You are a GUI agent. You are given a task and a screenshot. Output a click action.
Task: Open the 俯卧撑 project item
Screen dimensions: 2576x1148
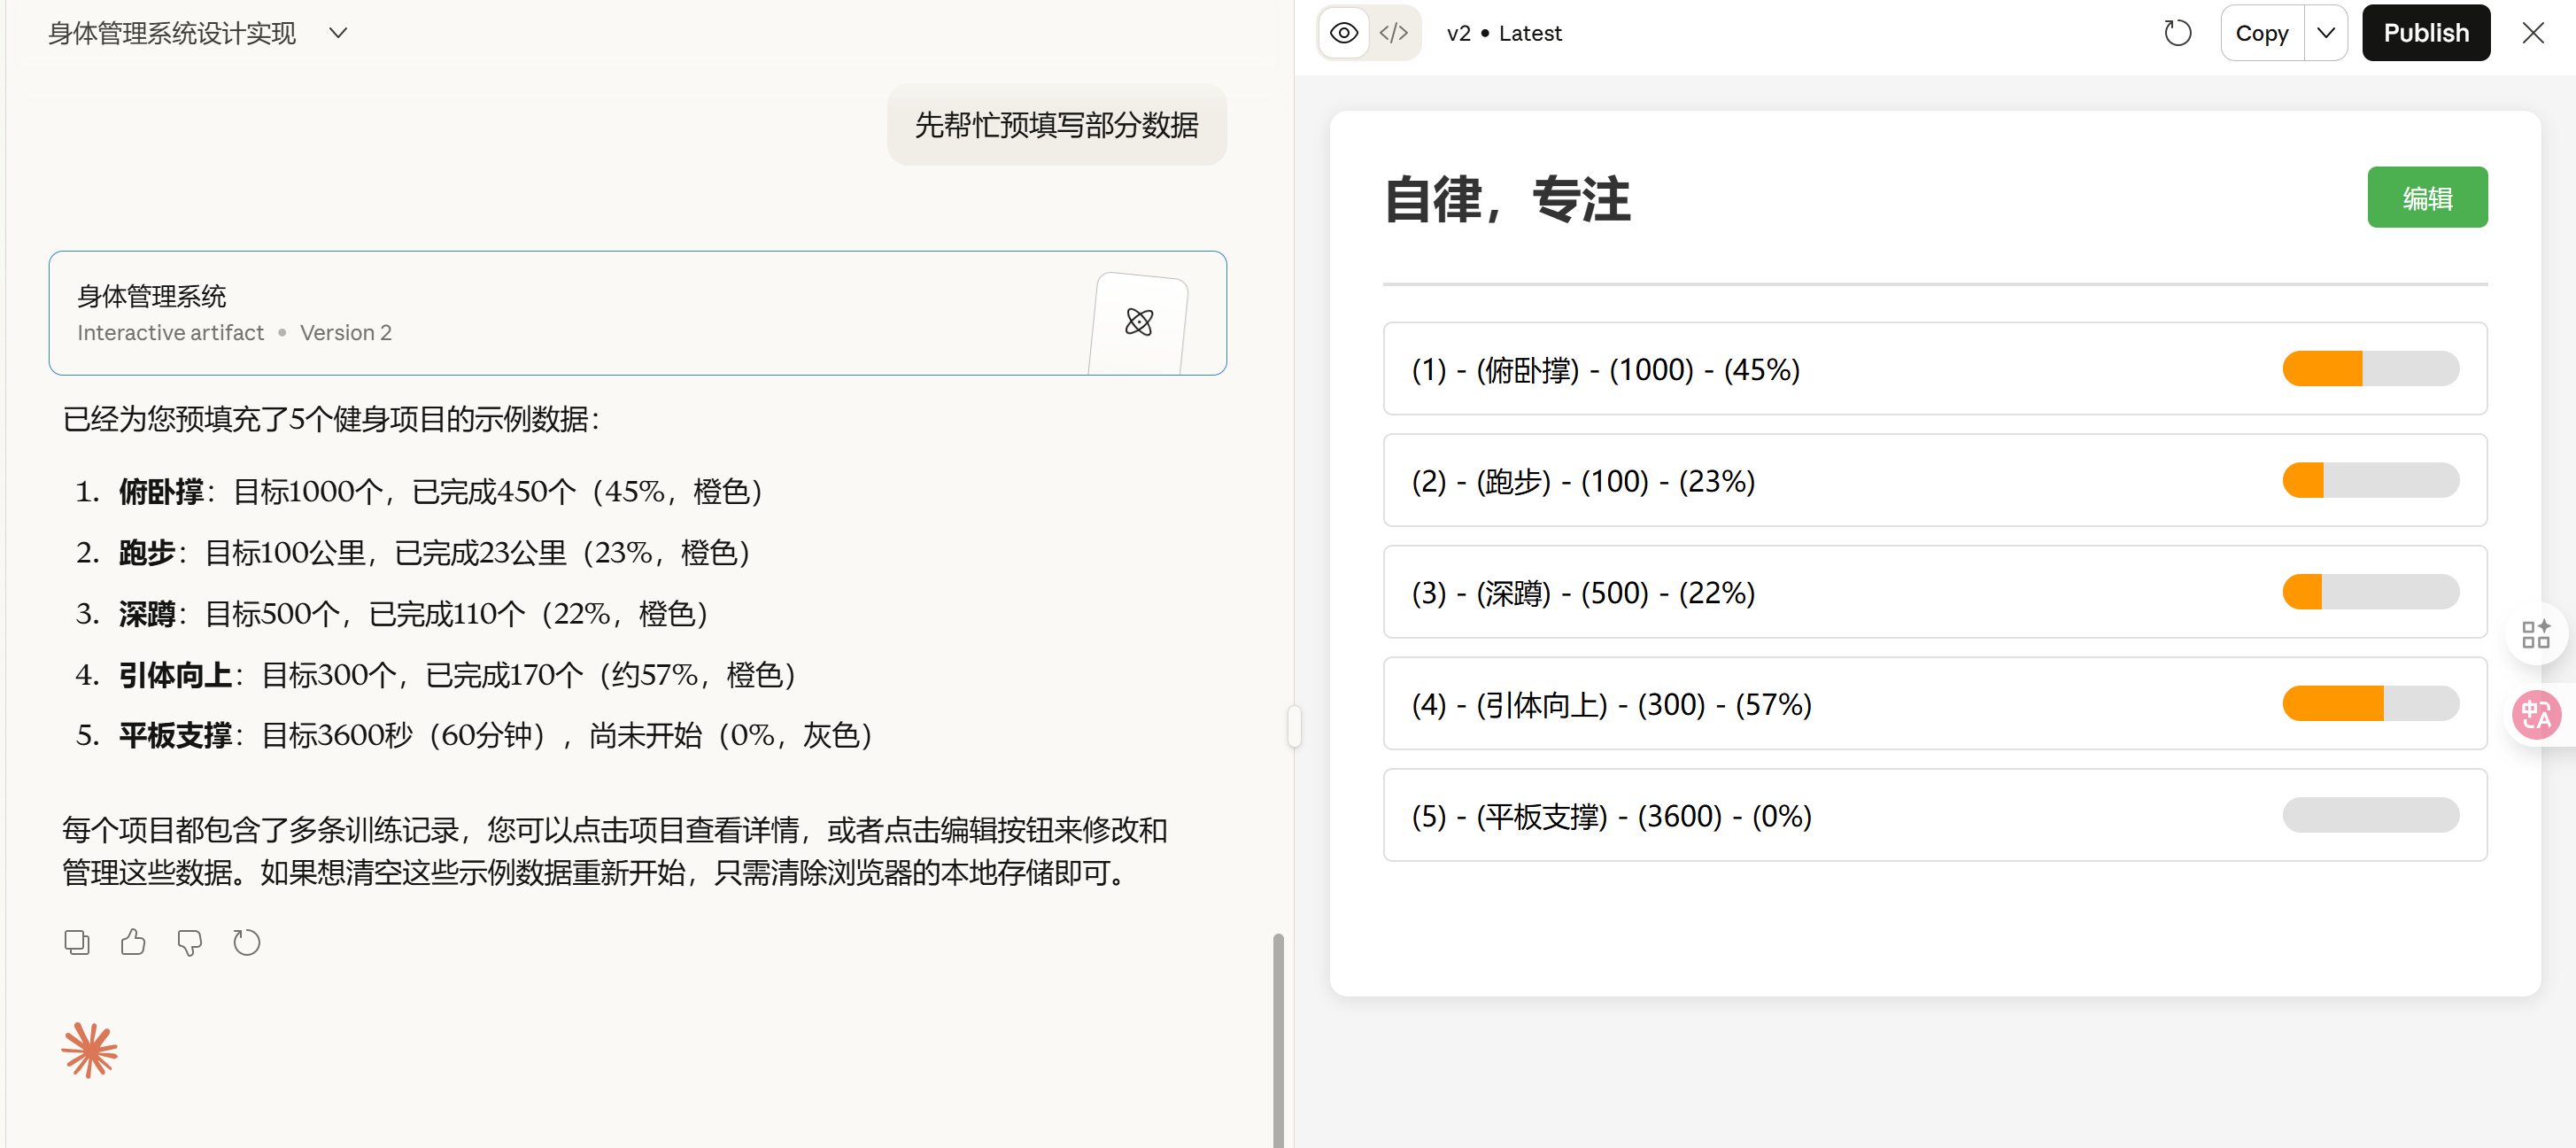(x=1933, y=369)
